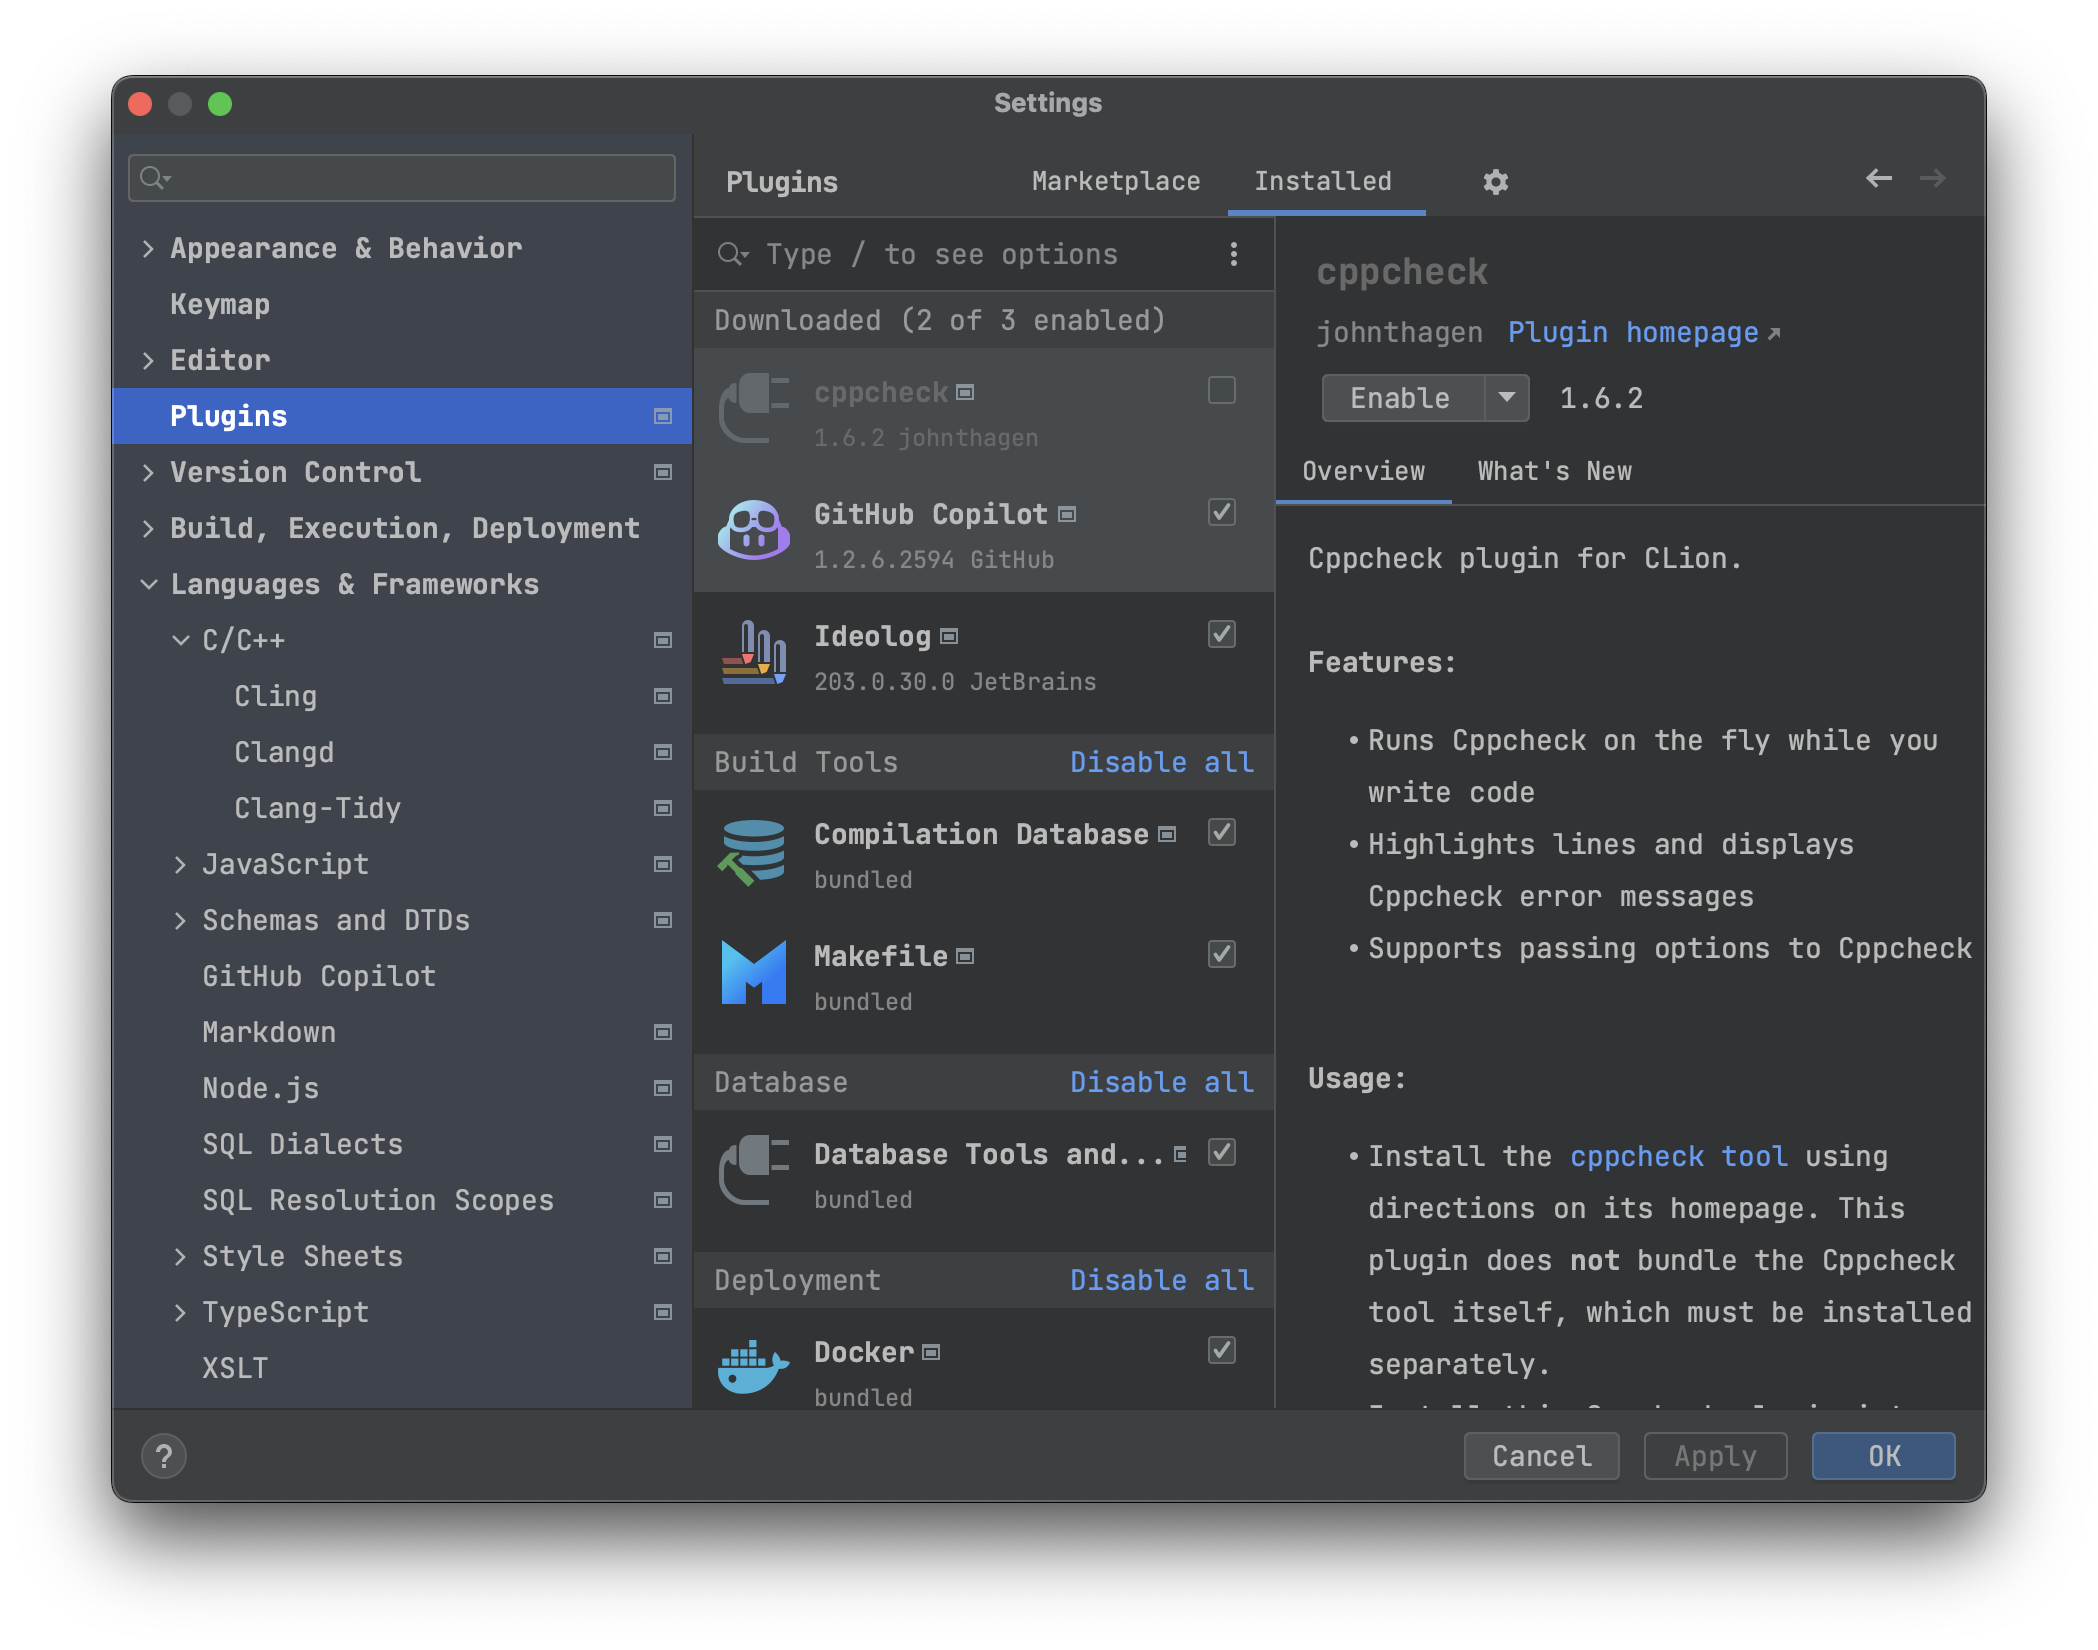Open the What's New tab
This screenshot has height=1650, width=2098.
point(1554,471)
